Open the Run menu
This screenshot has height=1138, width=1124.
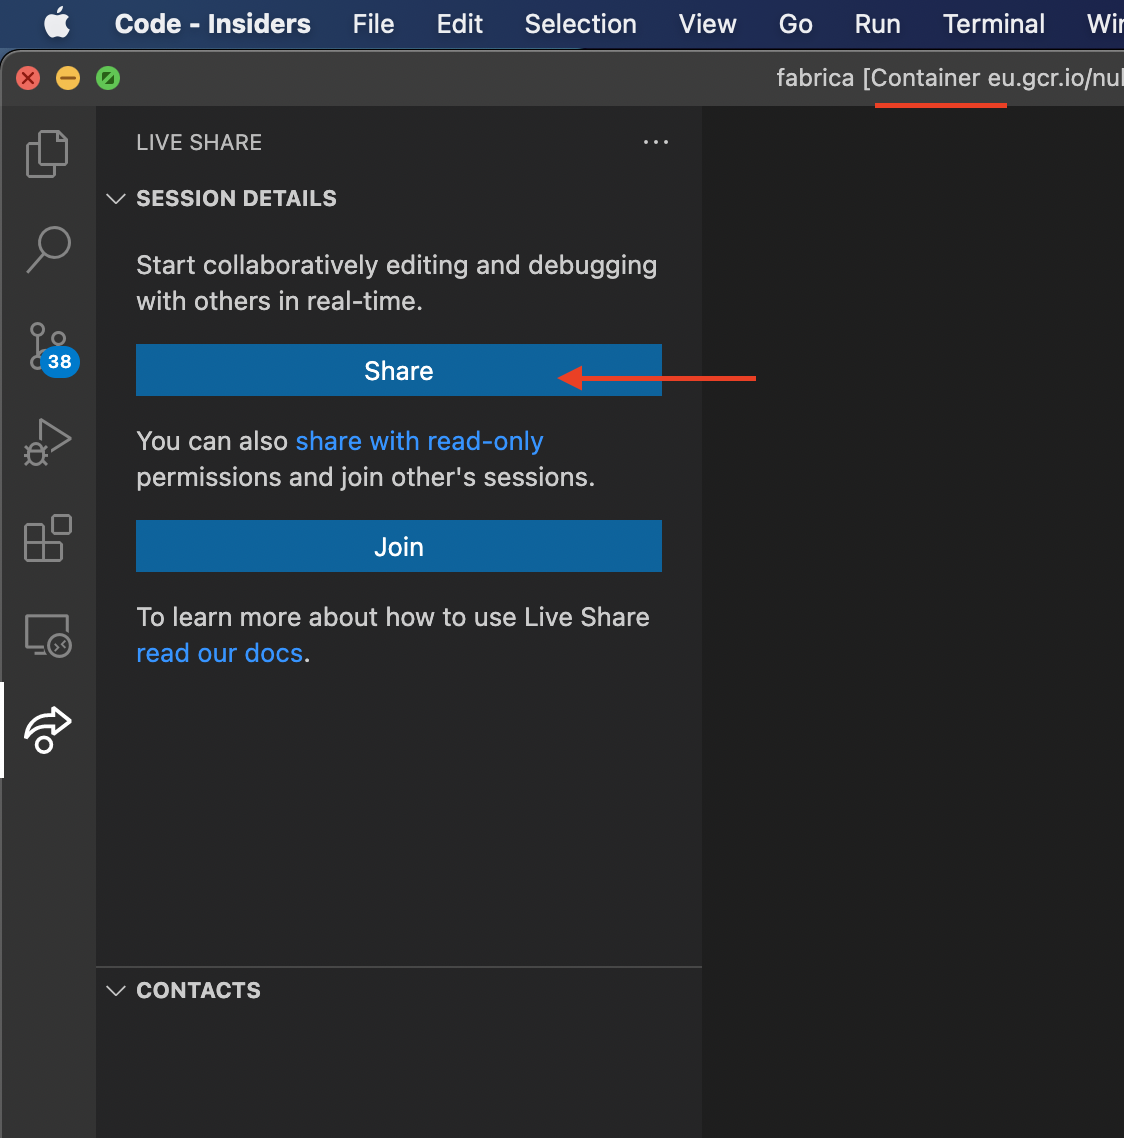(877, 24)
